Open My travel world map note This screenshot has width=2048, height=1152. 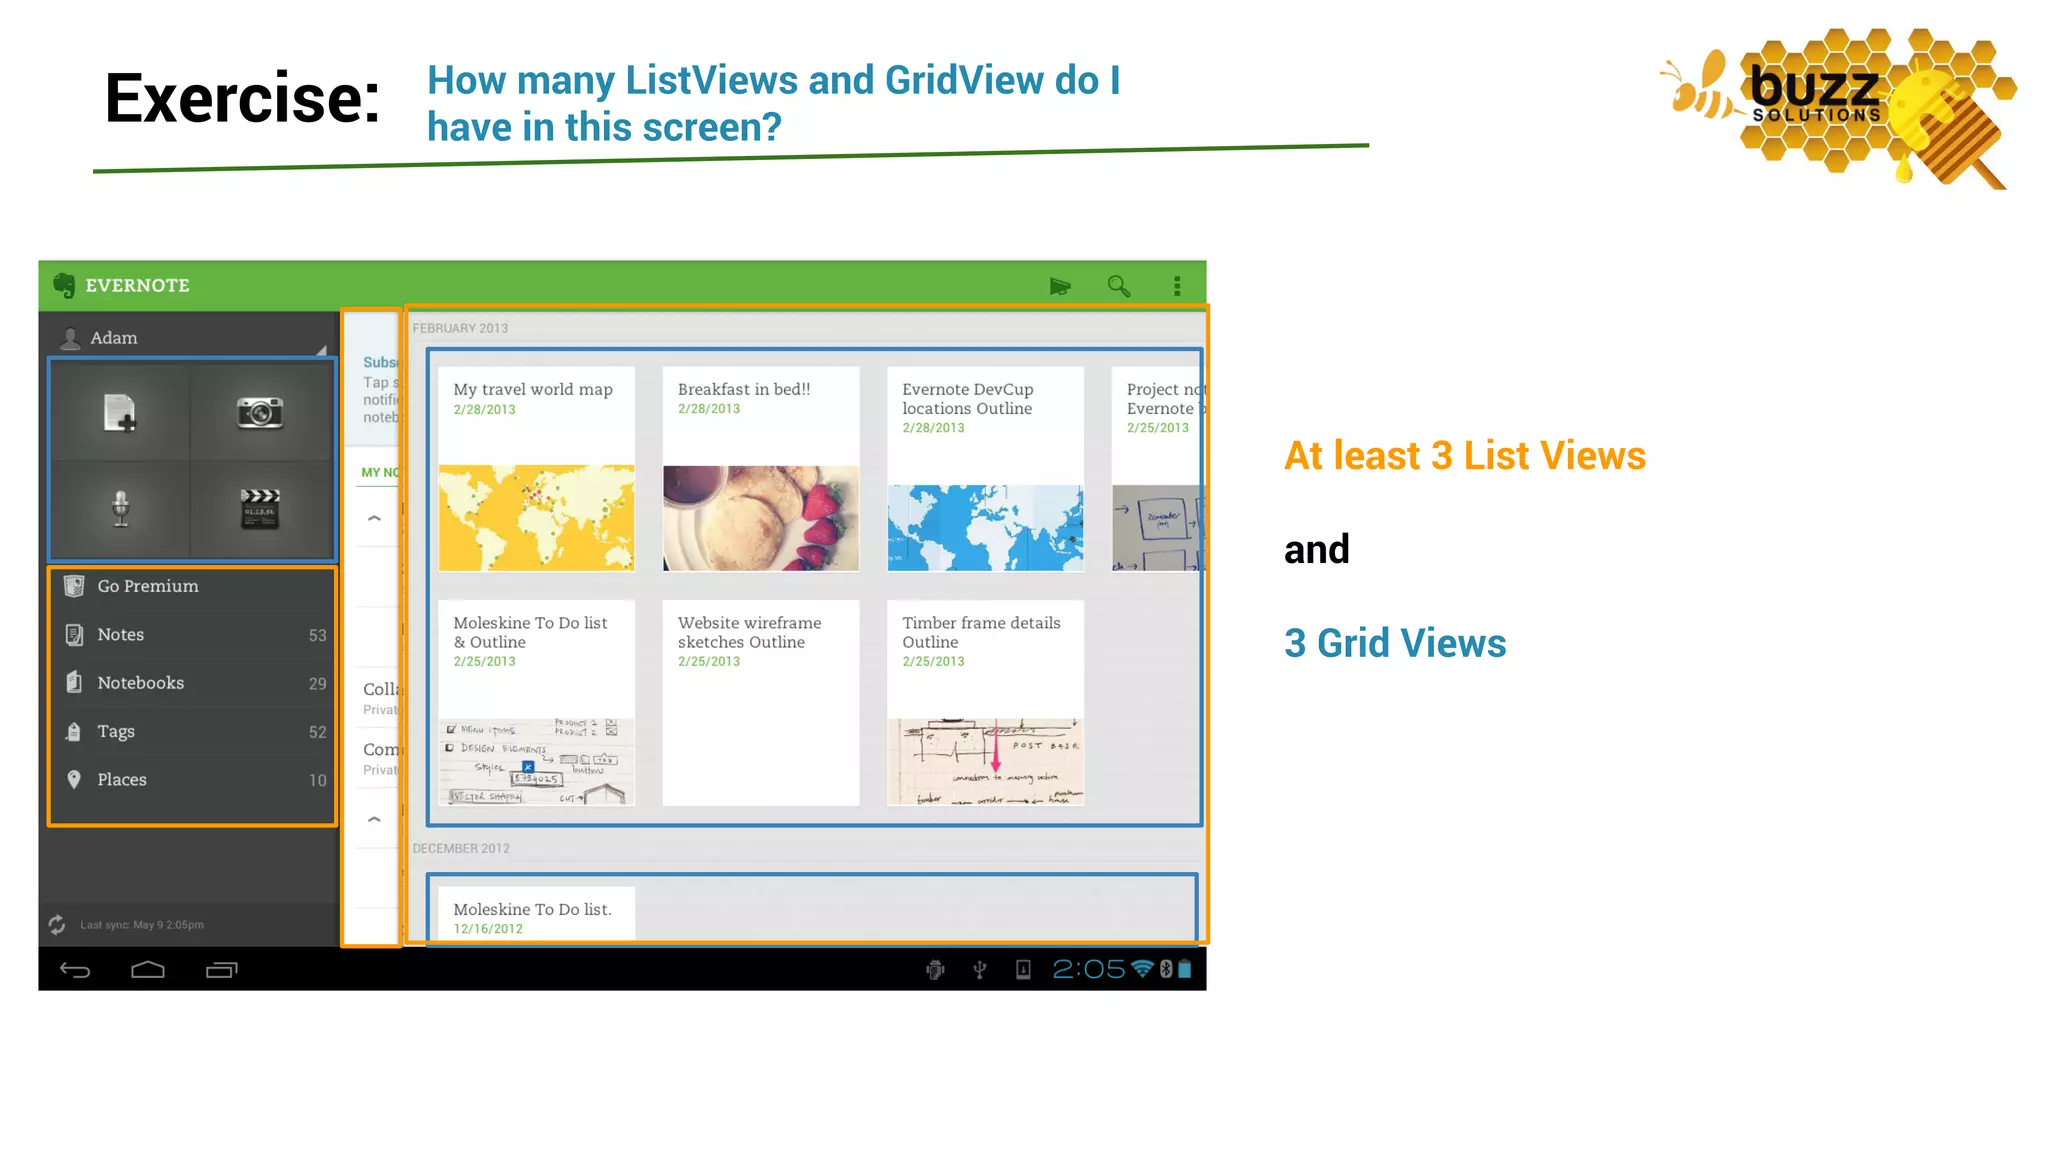(536, 469)
